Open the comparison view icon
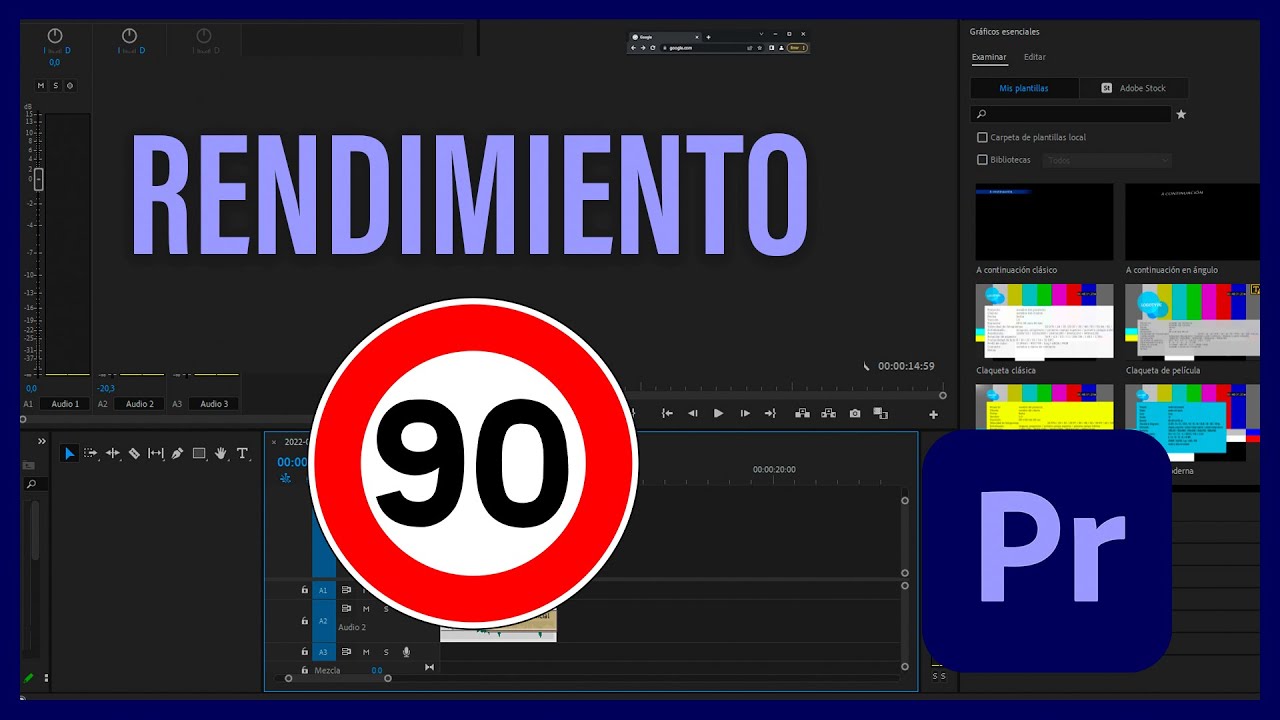 [x=881, y=413]
